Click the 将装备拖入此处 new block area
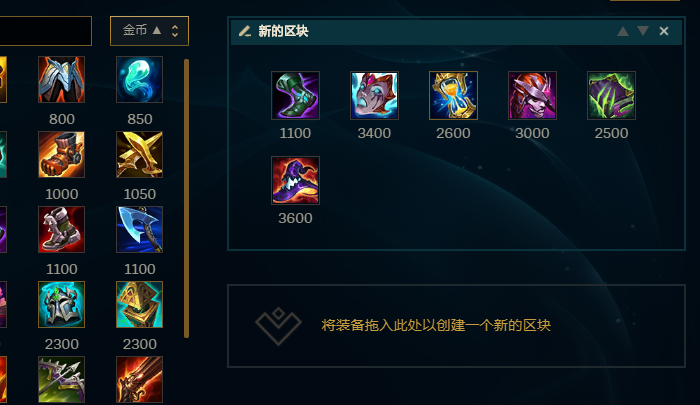This screenshot has height=405, width=700. (456, 326)
